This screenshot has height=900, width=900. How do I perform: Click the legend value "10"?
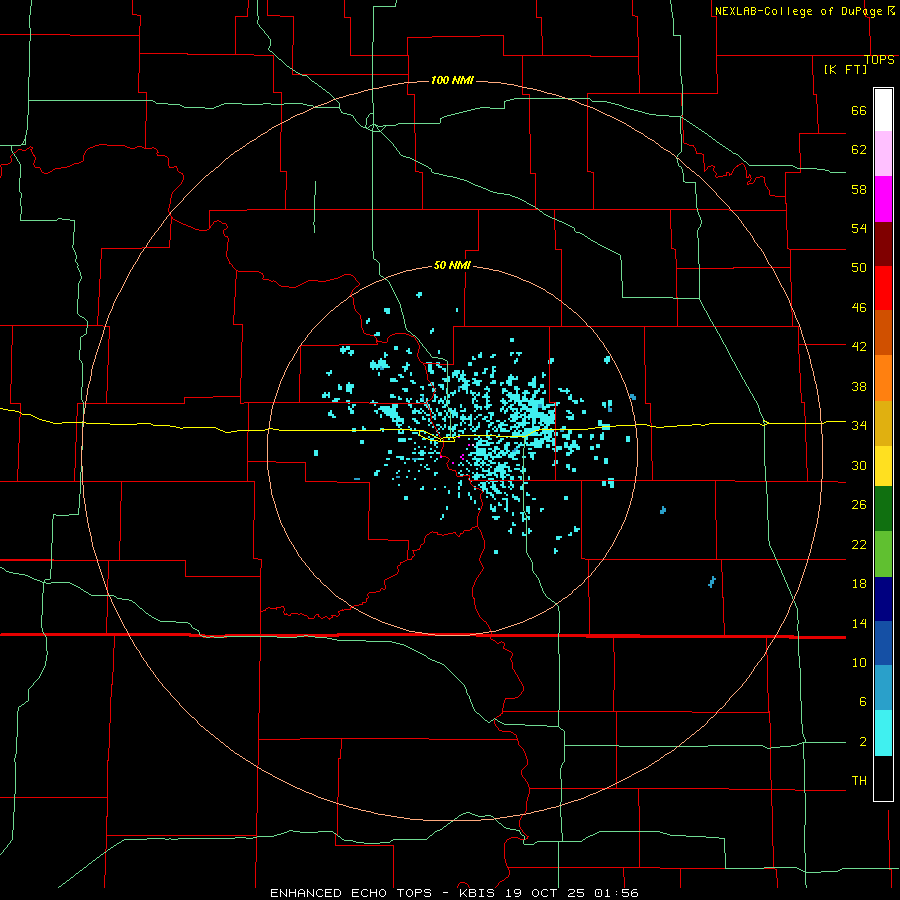[x=859, y=663]
